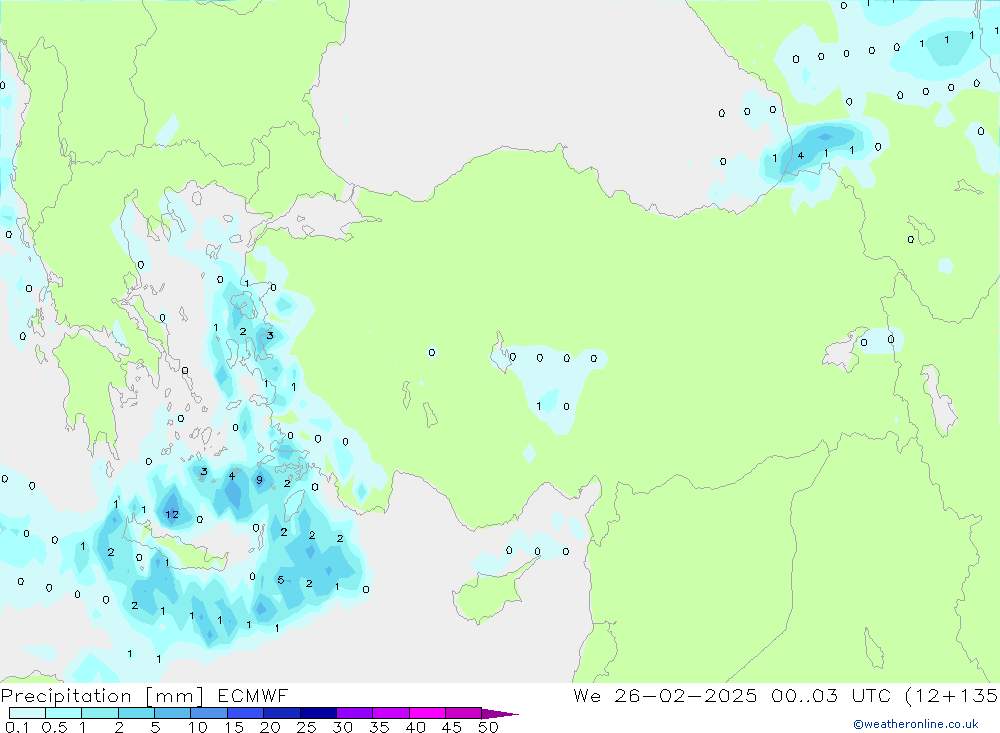This screenshot has width=1000, height=733.
Task: Click the 9 mm value in the Aegean
Action: pyautogui.click(x=259, y=481)
